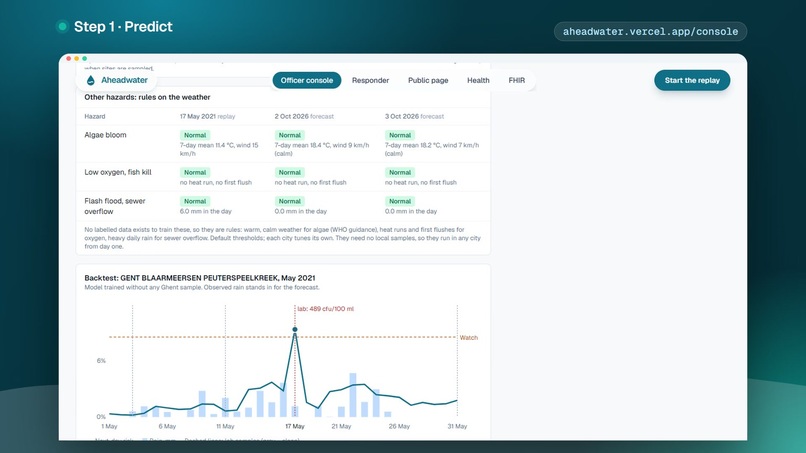Click the 1 May axis label on chart
This screenshot has height=453, width=806.
click(x=109, y=426)
